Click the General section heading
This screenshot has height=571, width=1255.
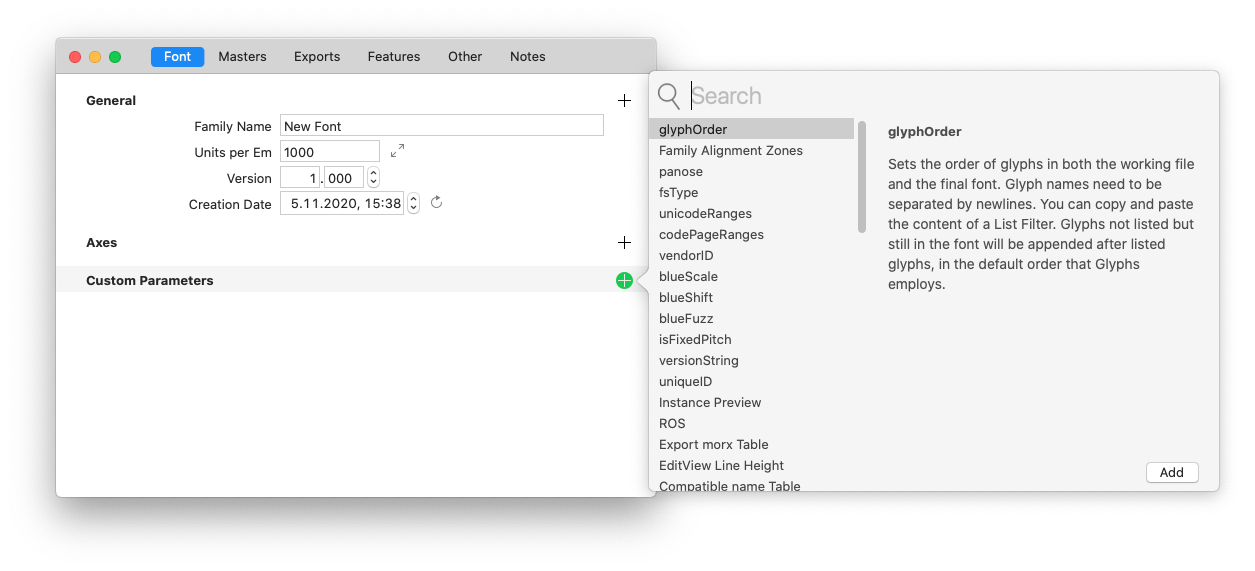111,101
